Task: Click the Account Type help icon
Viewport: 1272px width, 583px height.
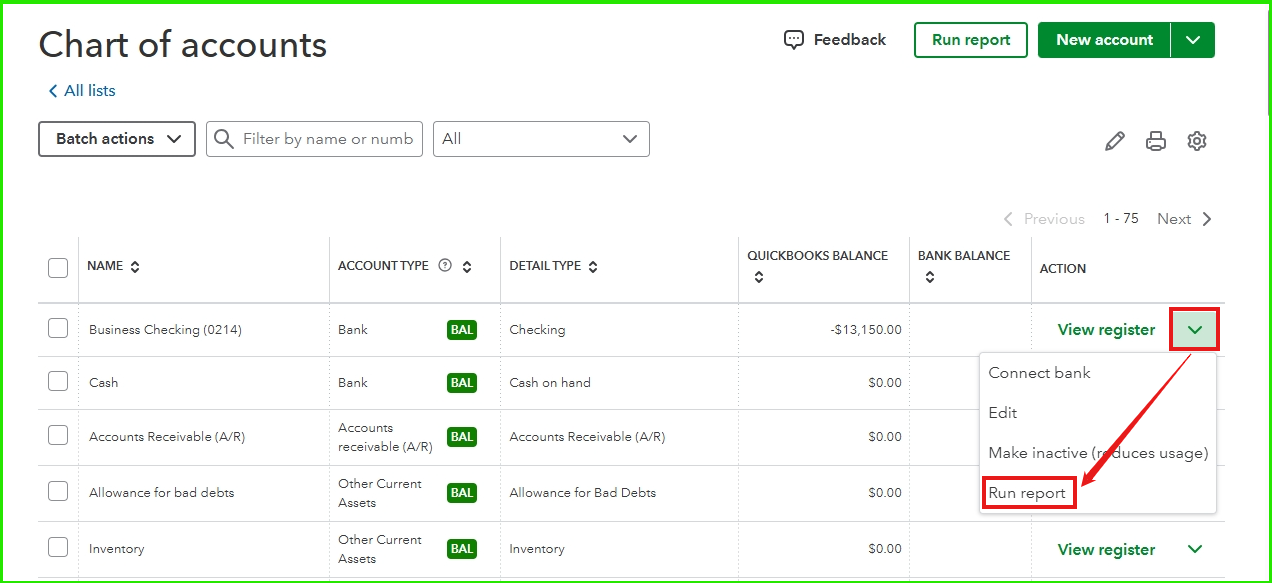Action: tap(445, 266)
